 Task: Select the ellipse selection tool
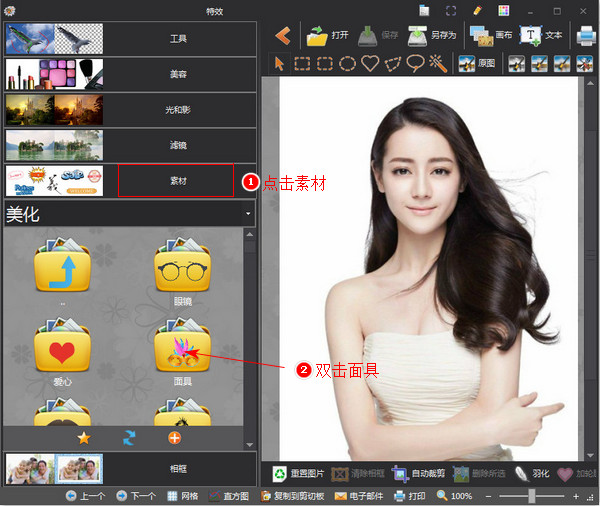(347, 64)
